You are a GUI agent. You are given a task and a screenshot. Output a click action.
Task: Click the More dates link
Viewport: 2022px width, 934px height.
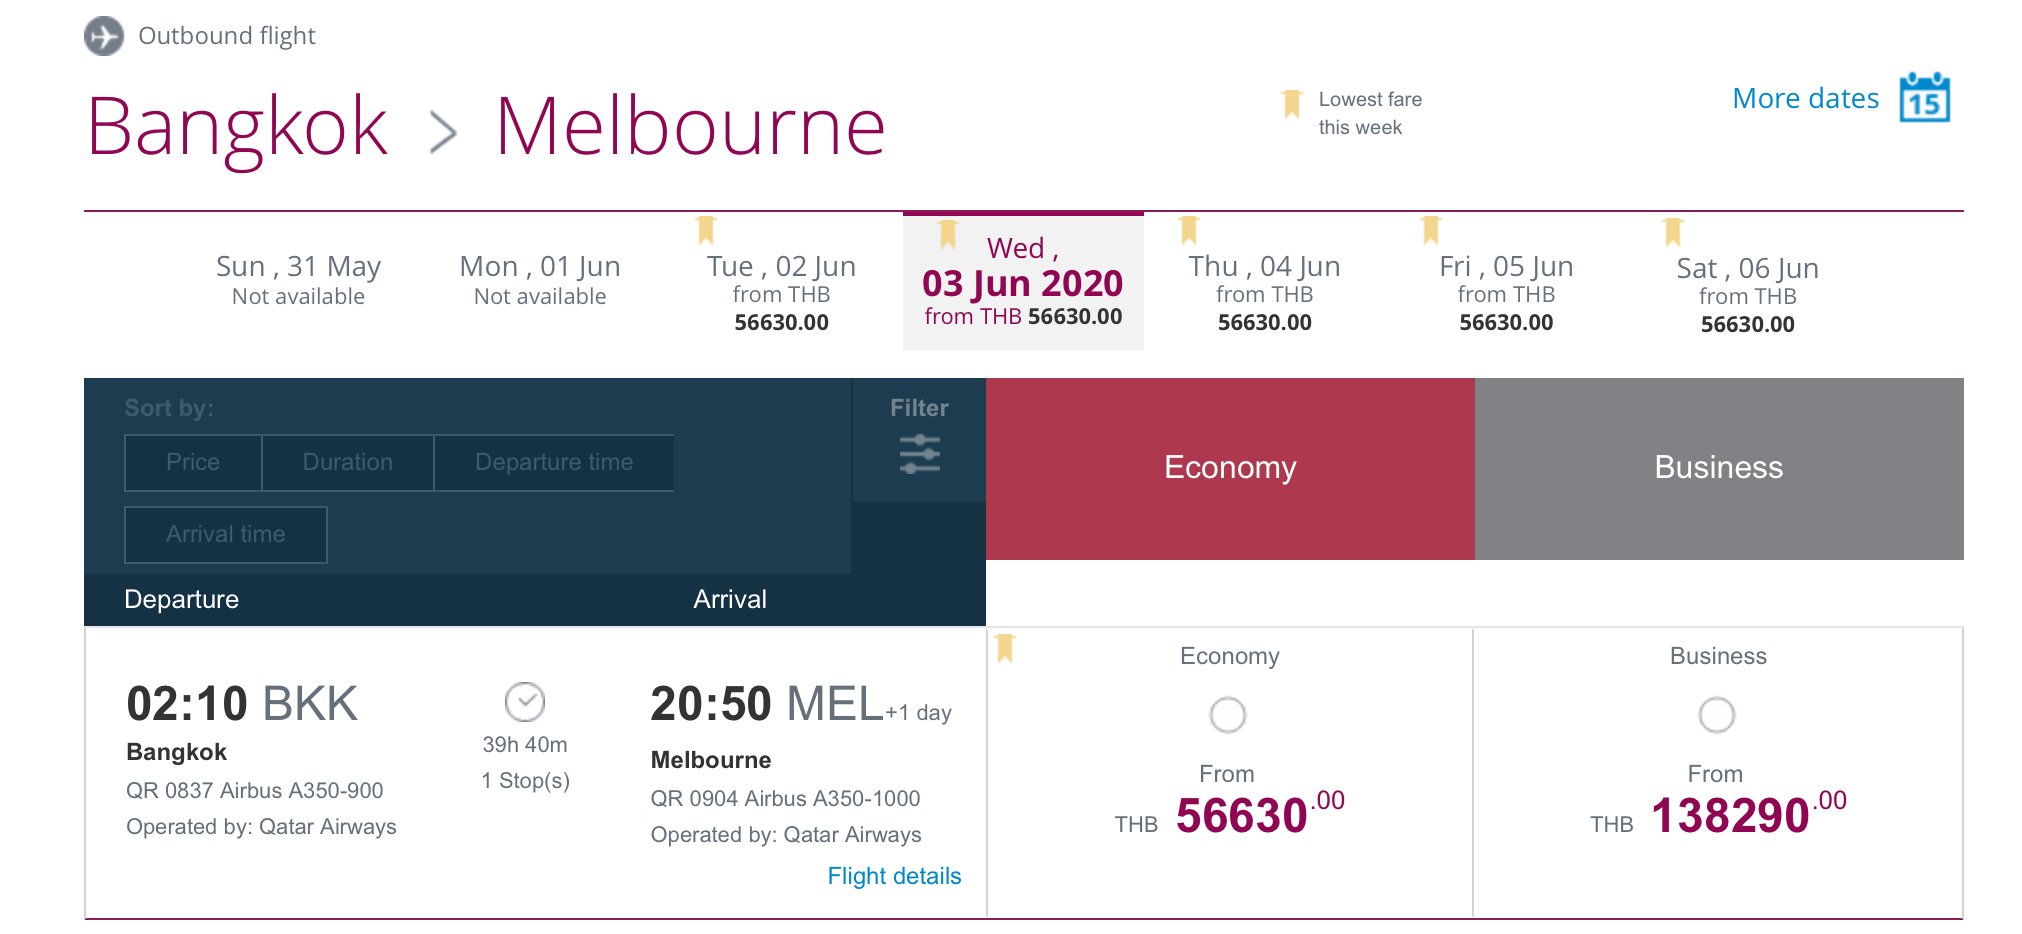[1805, 98]
